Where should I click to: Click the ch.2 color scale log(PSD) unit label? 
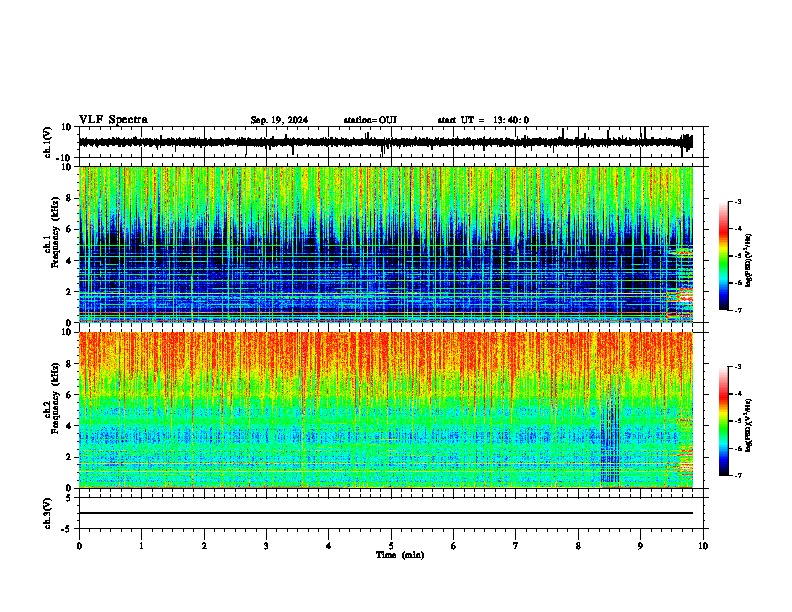749,425
